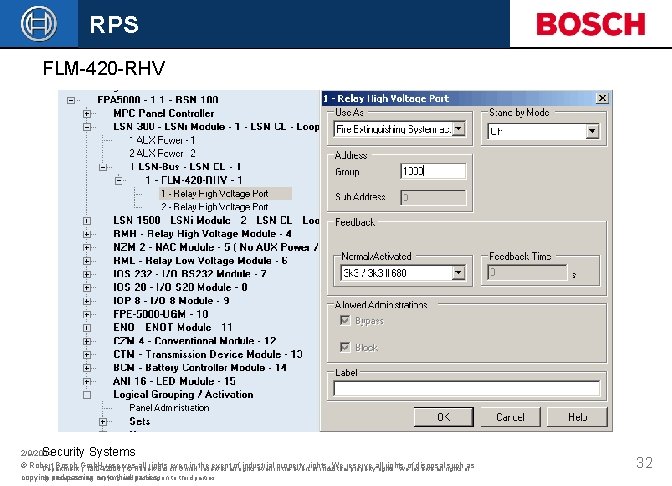Viewport: 672px width, 486px height.
Task: Expand the RMH Relay High Voltage Module node
Action: [87, 234]
